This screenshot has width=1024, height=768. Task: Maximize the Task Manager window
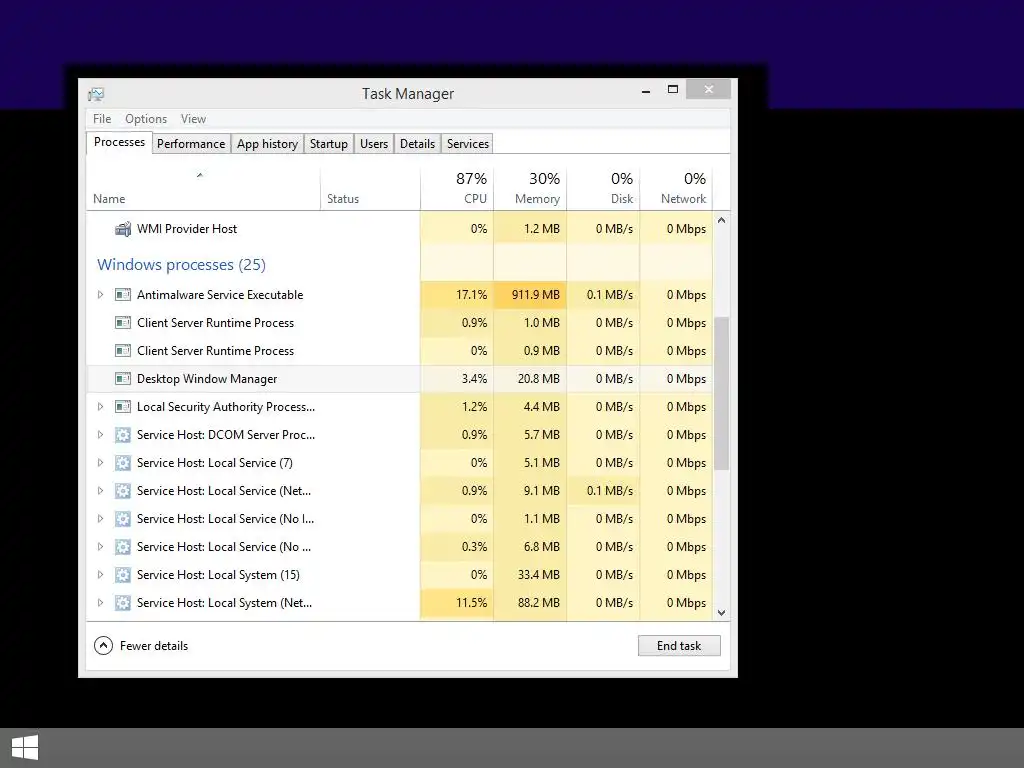(673, 89)
